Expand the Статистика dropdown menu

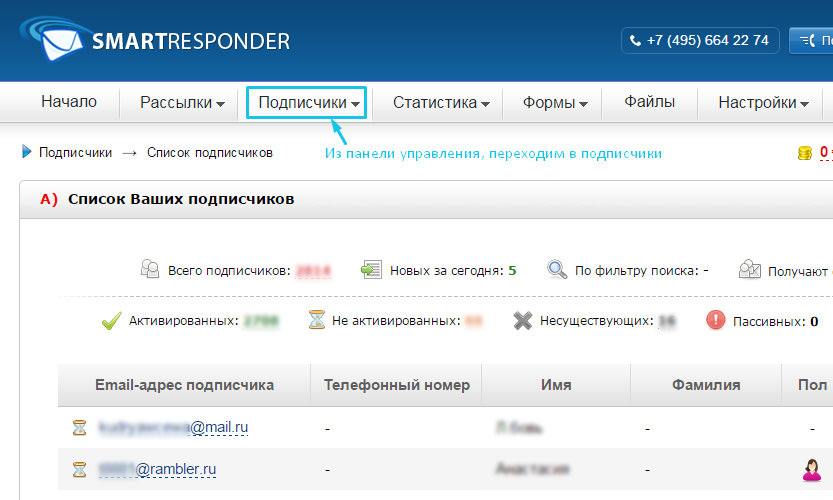pyautogui.click(x=441, y=103)
